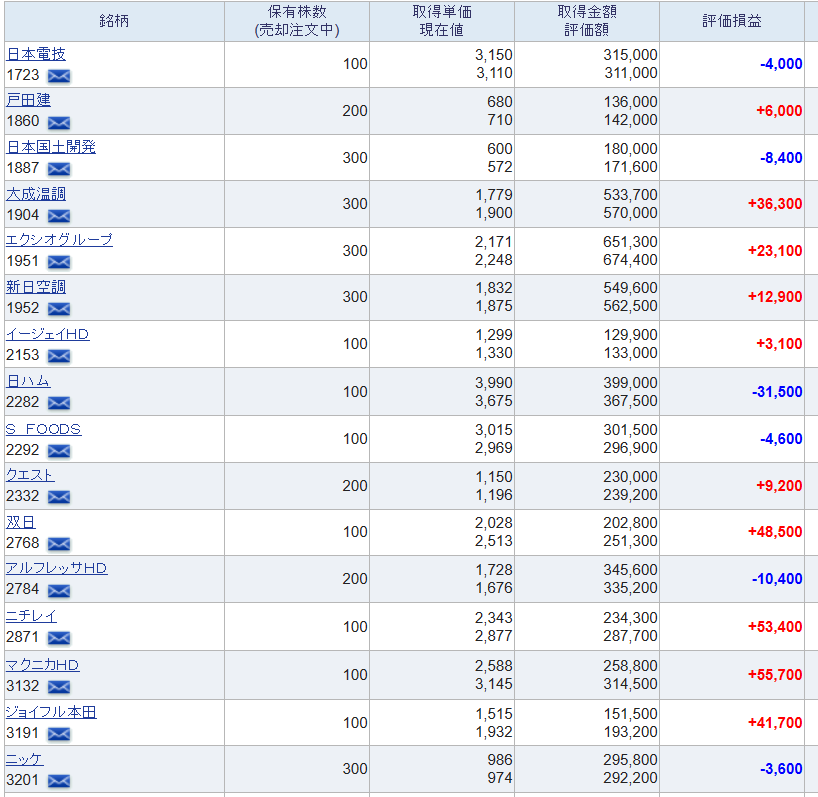Click the -8,400 loss value
The image size is (818, 797).
point(781,158)
